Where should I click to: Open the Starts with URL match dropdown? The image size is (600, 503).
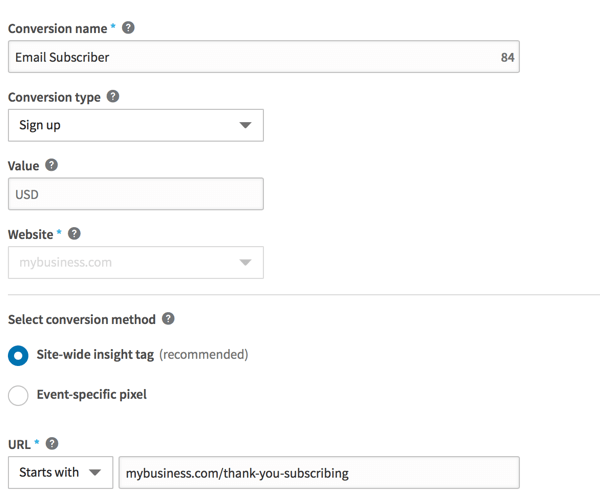click(x=60, y=472)
